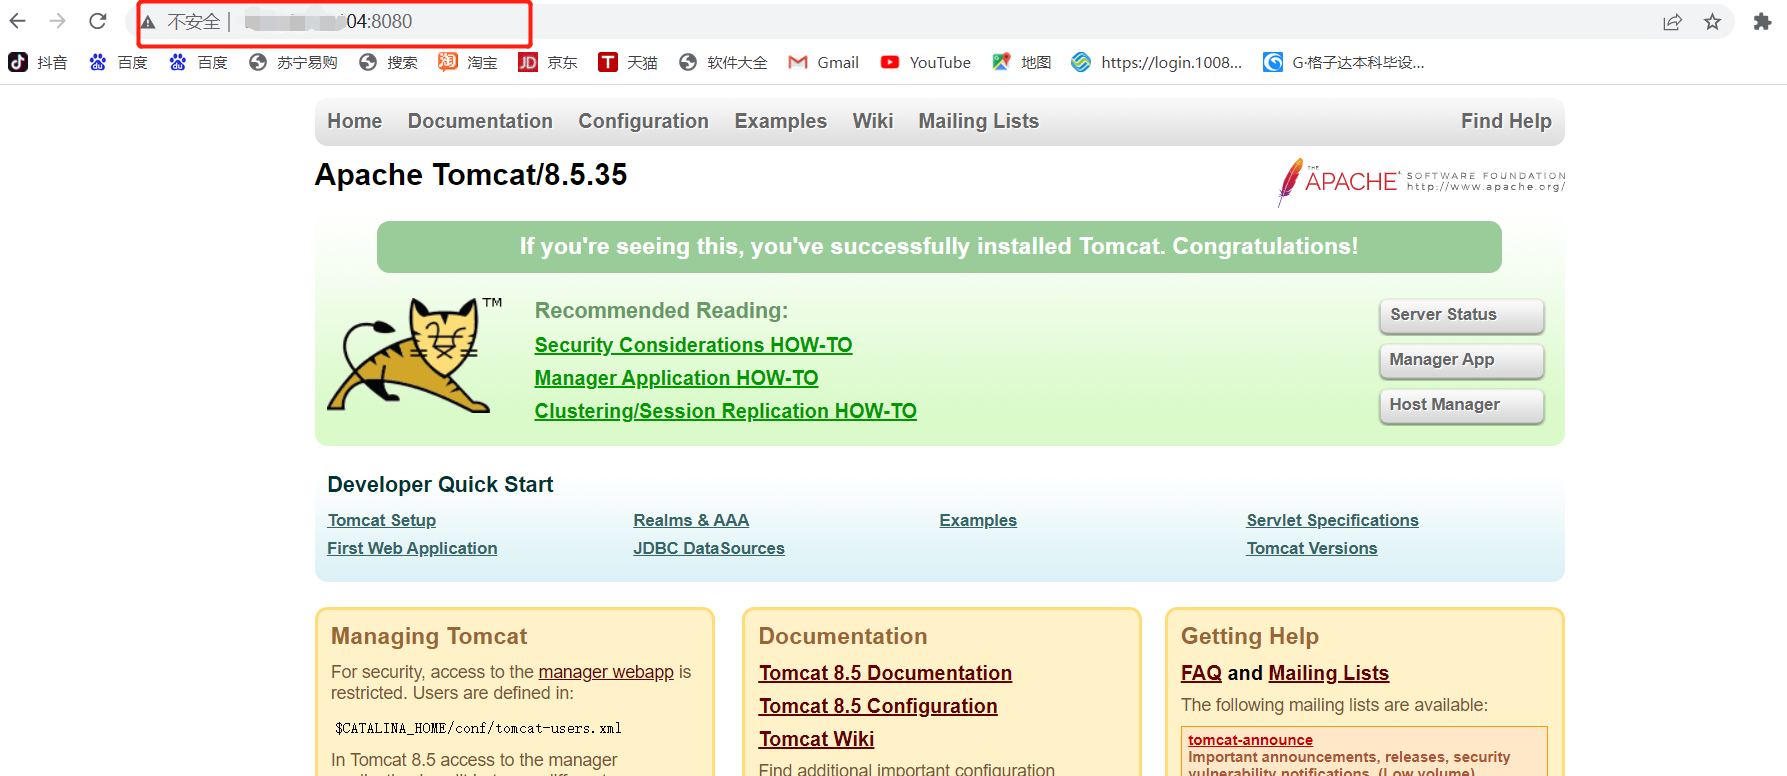Open the 淘宝 bookmark
This screenshot has height=776, width=1787.
tap(468, 62)
